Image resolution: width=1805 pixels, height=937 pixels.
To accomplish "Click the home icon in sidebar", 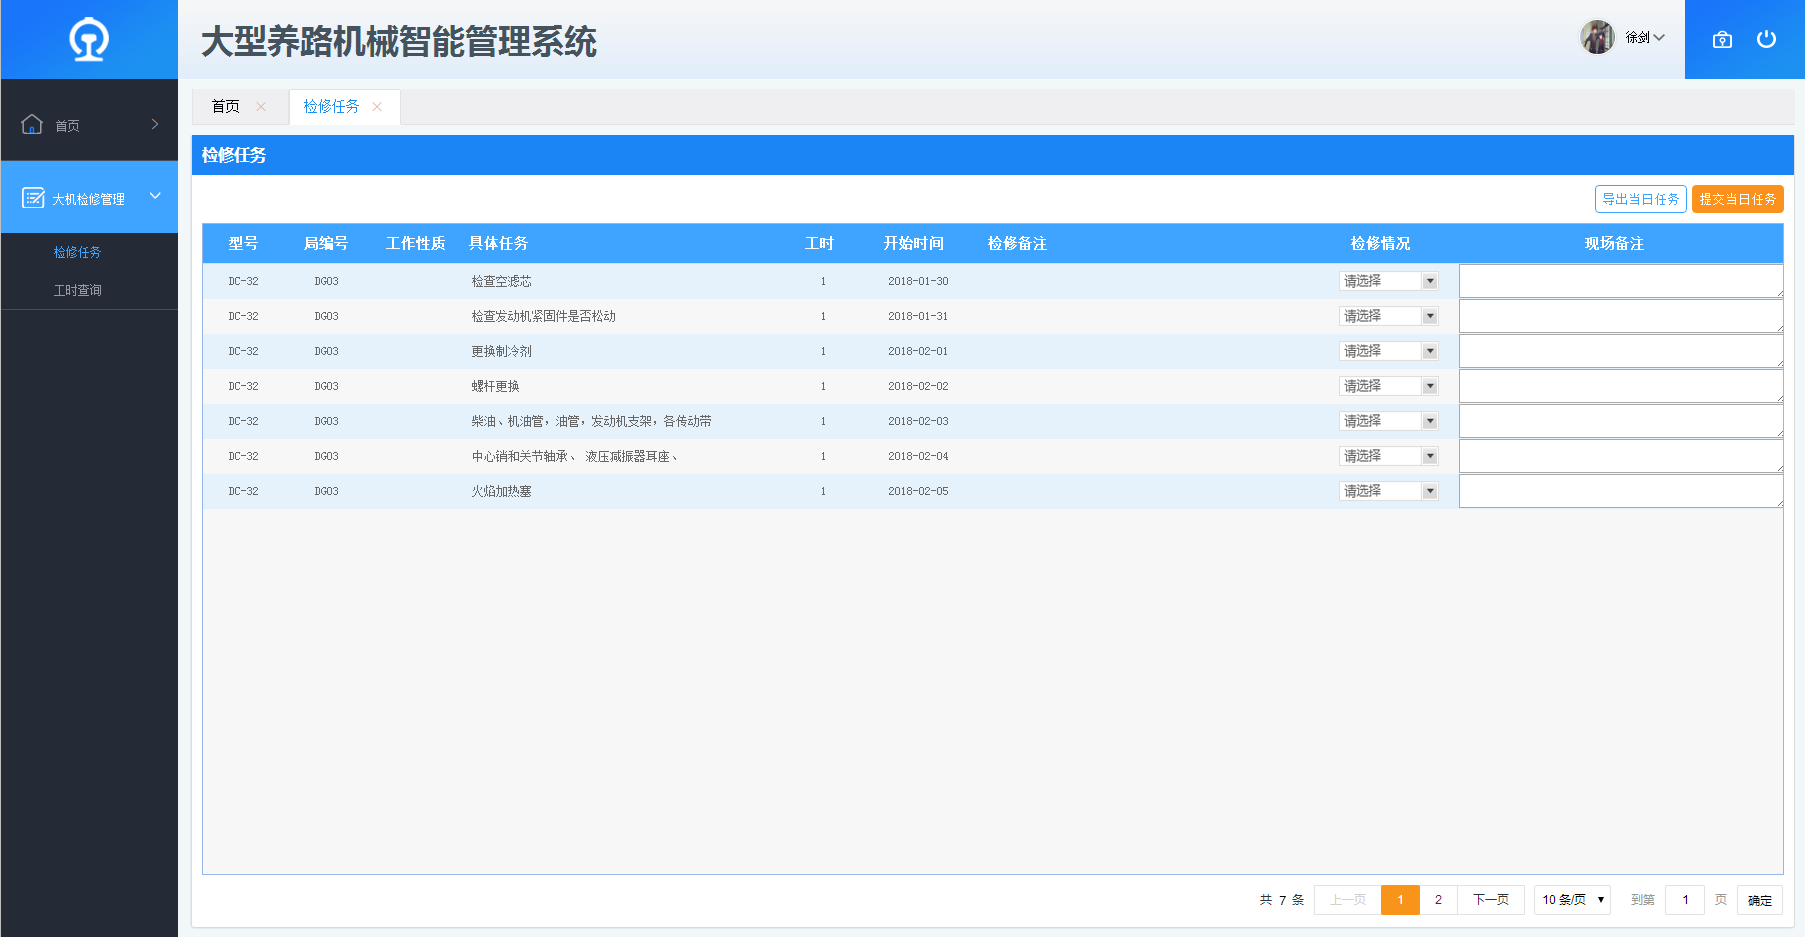I will click(x=32, y=124).
